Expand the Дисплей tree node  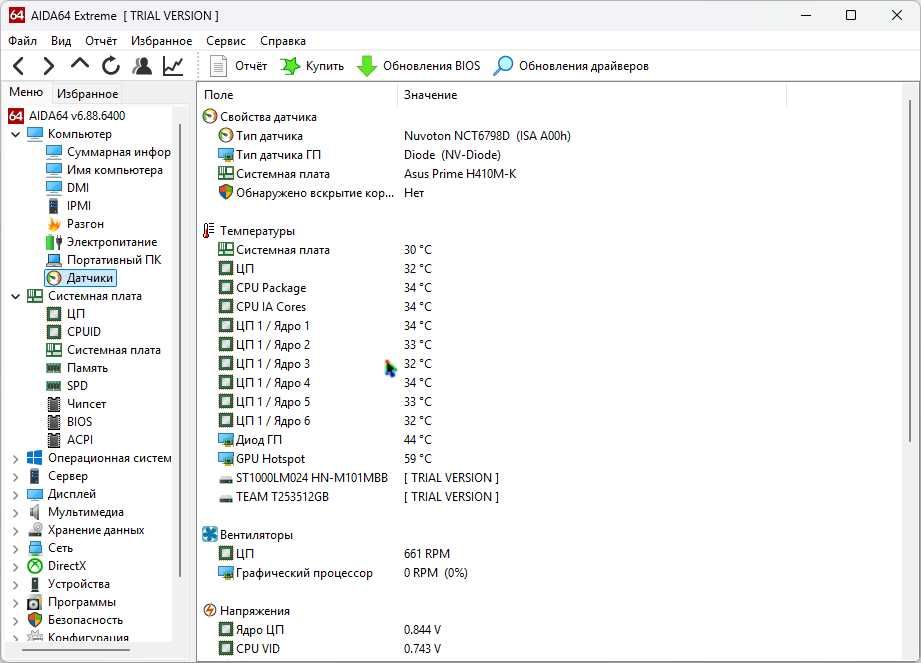(x=16, y=494)
